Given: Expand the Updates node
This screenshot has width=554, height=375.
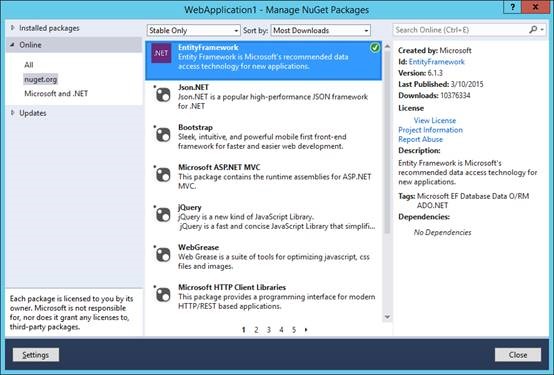Looking at the screenshot, I should click(12, 113).
